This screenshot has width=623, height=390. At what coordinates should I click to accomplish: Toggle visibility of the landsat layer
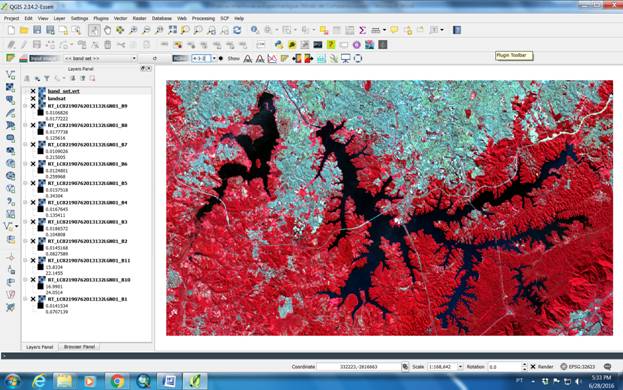[x=33, y=98]
